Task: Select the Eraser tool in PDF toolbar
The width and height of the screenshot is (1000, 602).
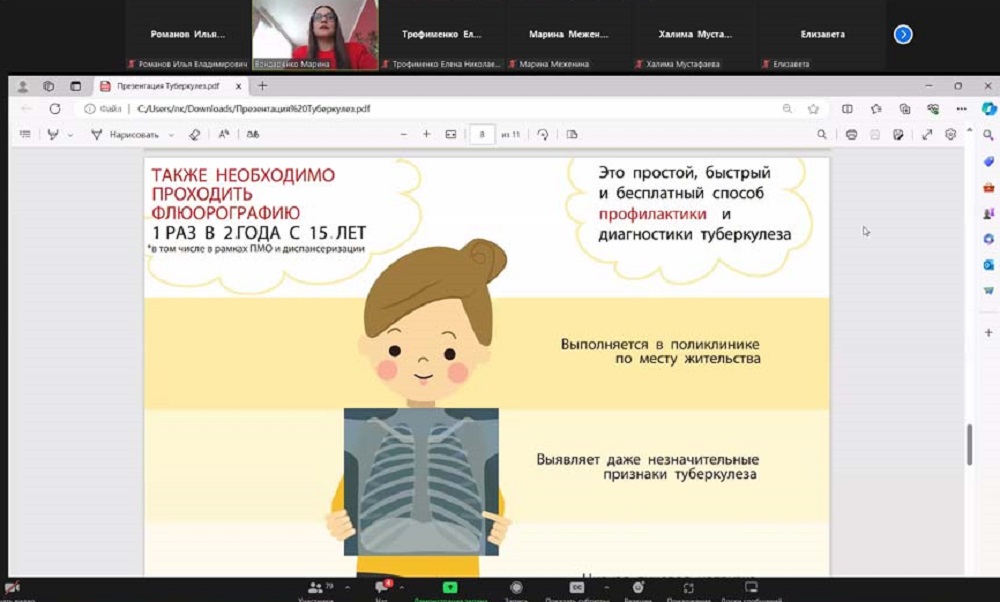Action: 194,134
